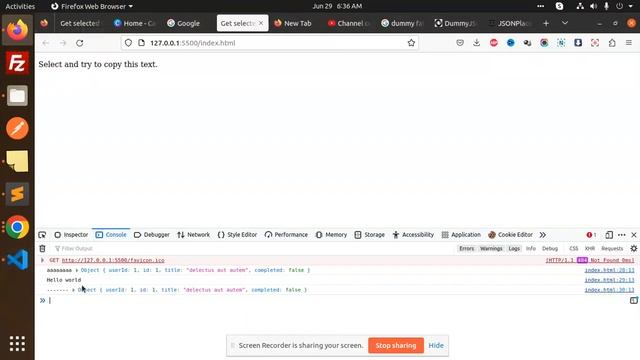
Task: Toggle the CSS filter
Action: [x=573, y=249]
